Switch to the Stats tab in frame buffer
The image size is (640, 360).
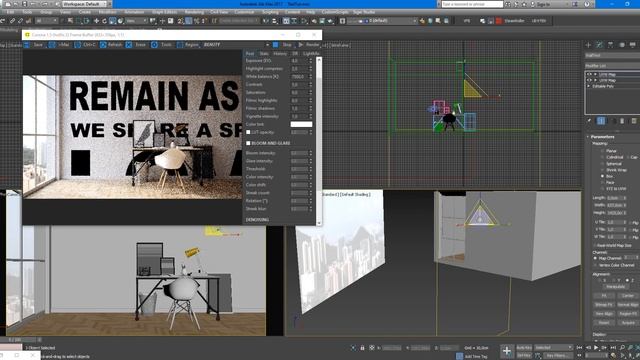click(264, 53)
